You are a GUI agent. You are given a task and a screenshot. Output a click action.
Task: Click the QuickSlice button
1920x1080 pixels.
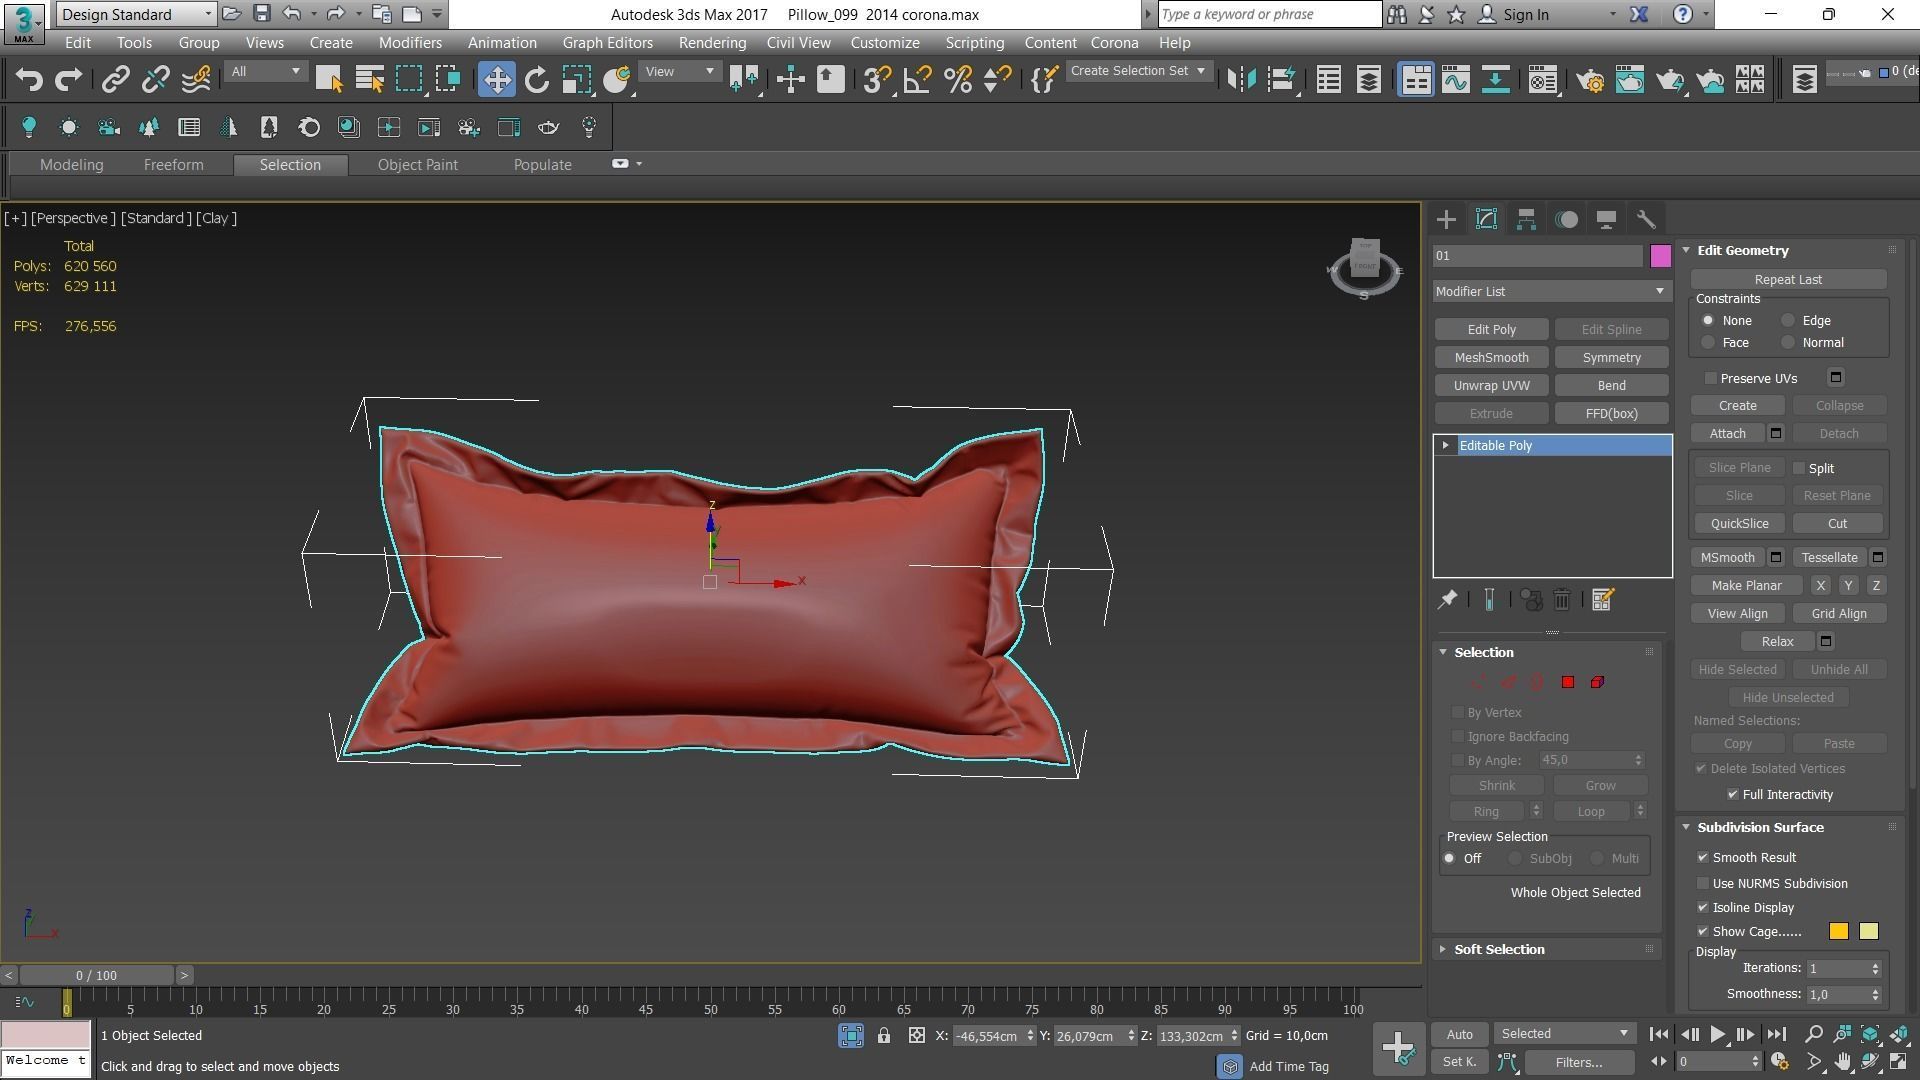coord(1739,524)
